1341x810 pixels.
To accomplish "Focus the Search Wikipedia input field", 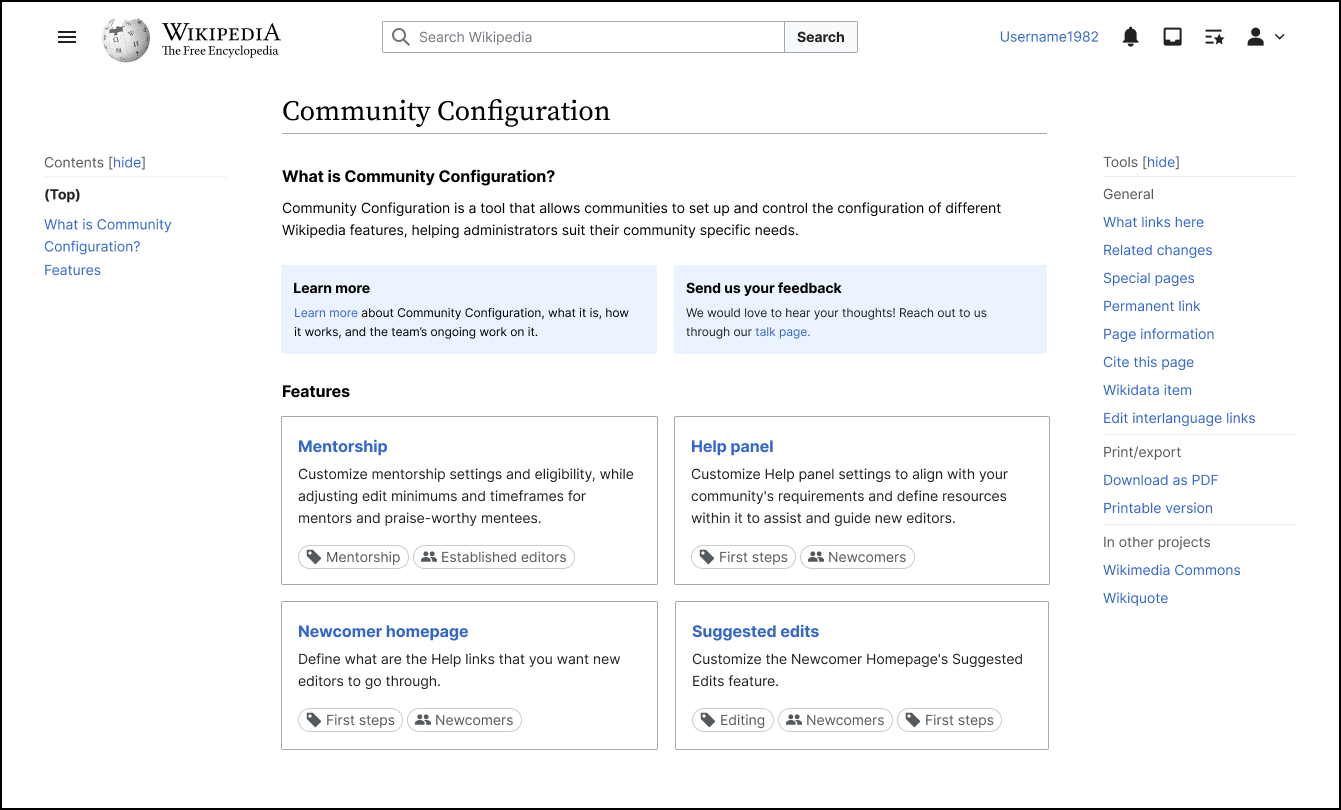I will click(x=583, y=37).
